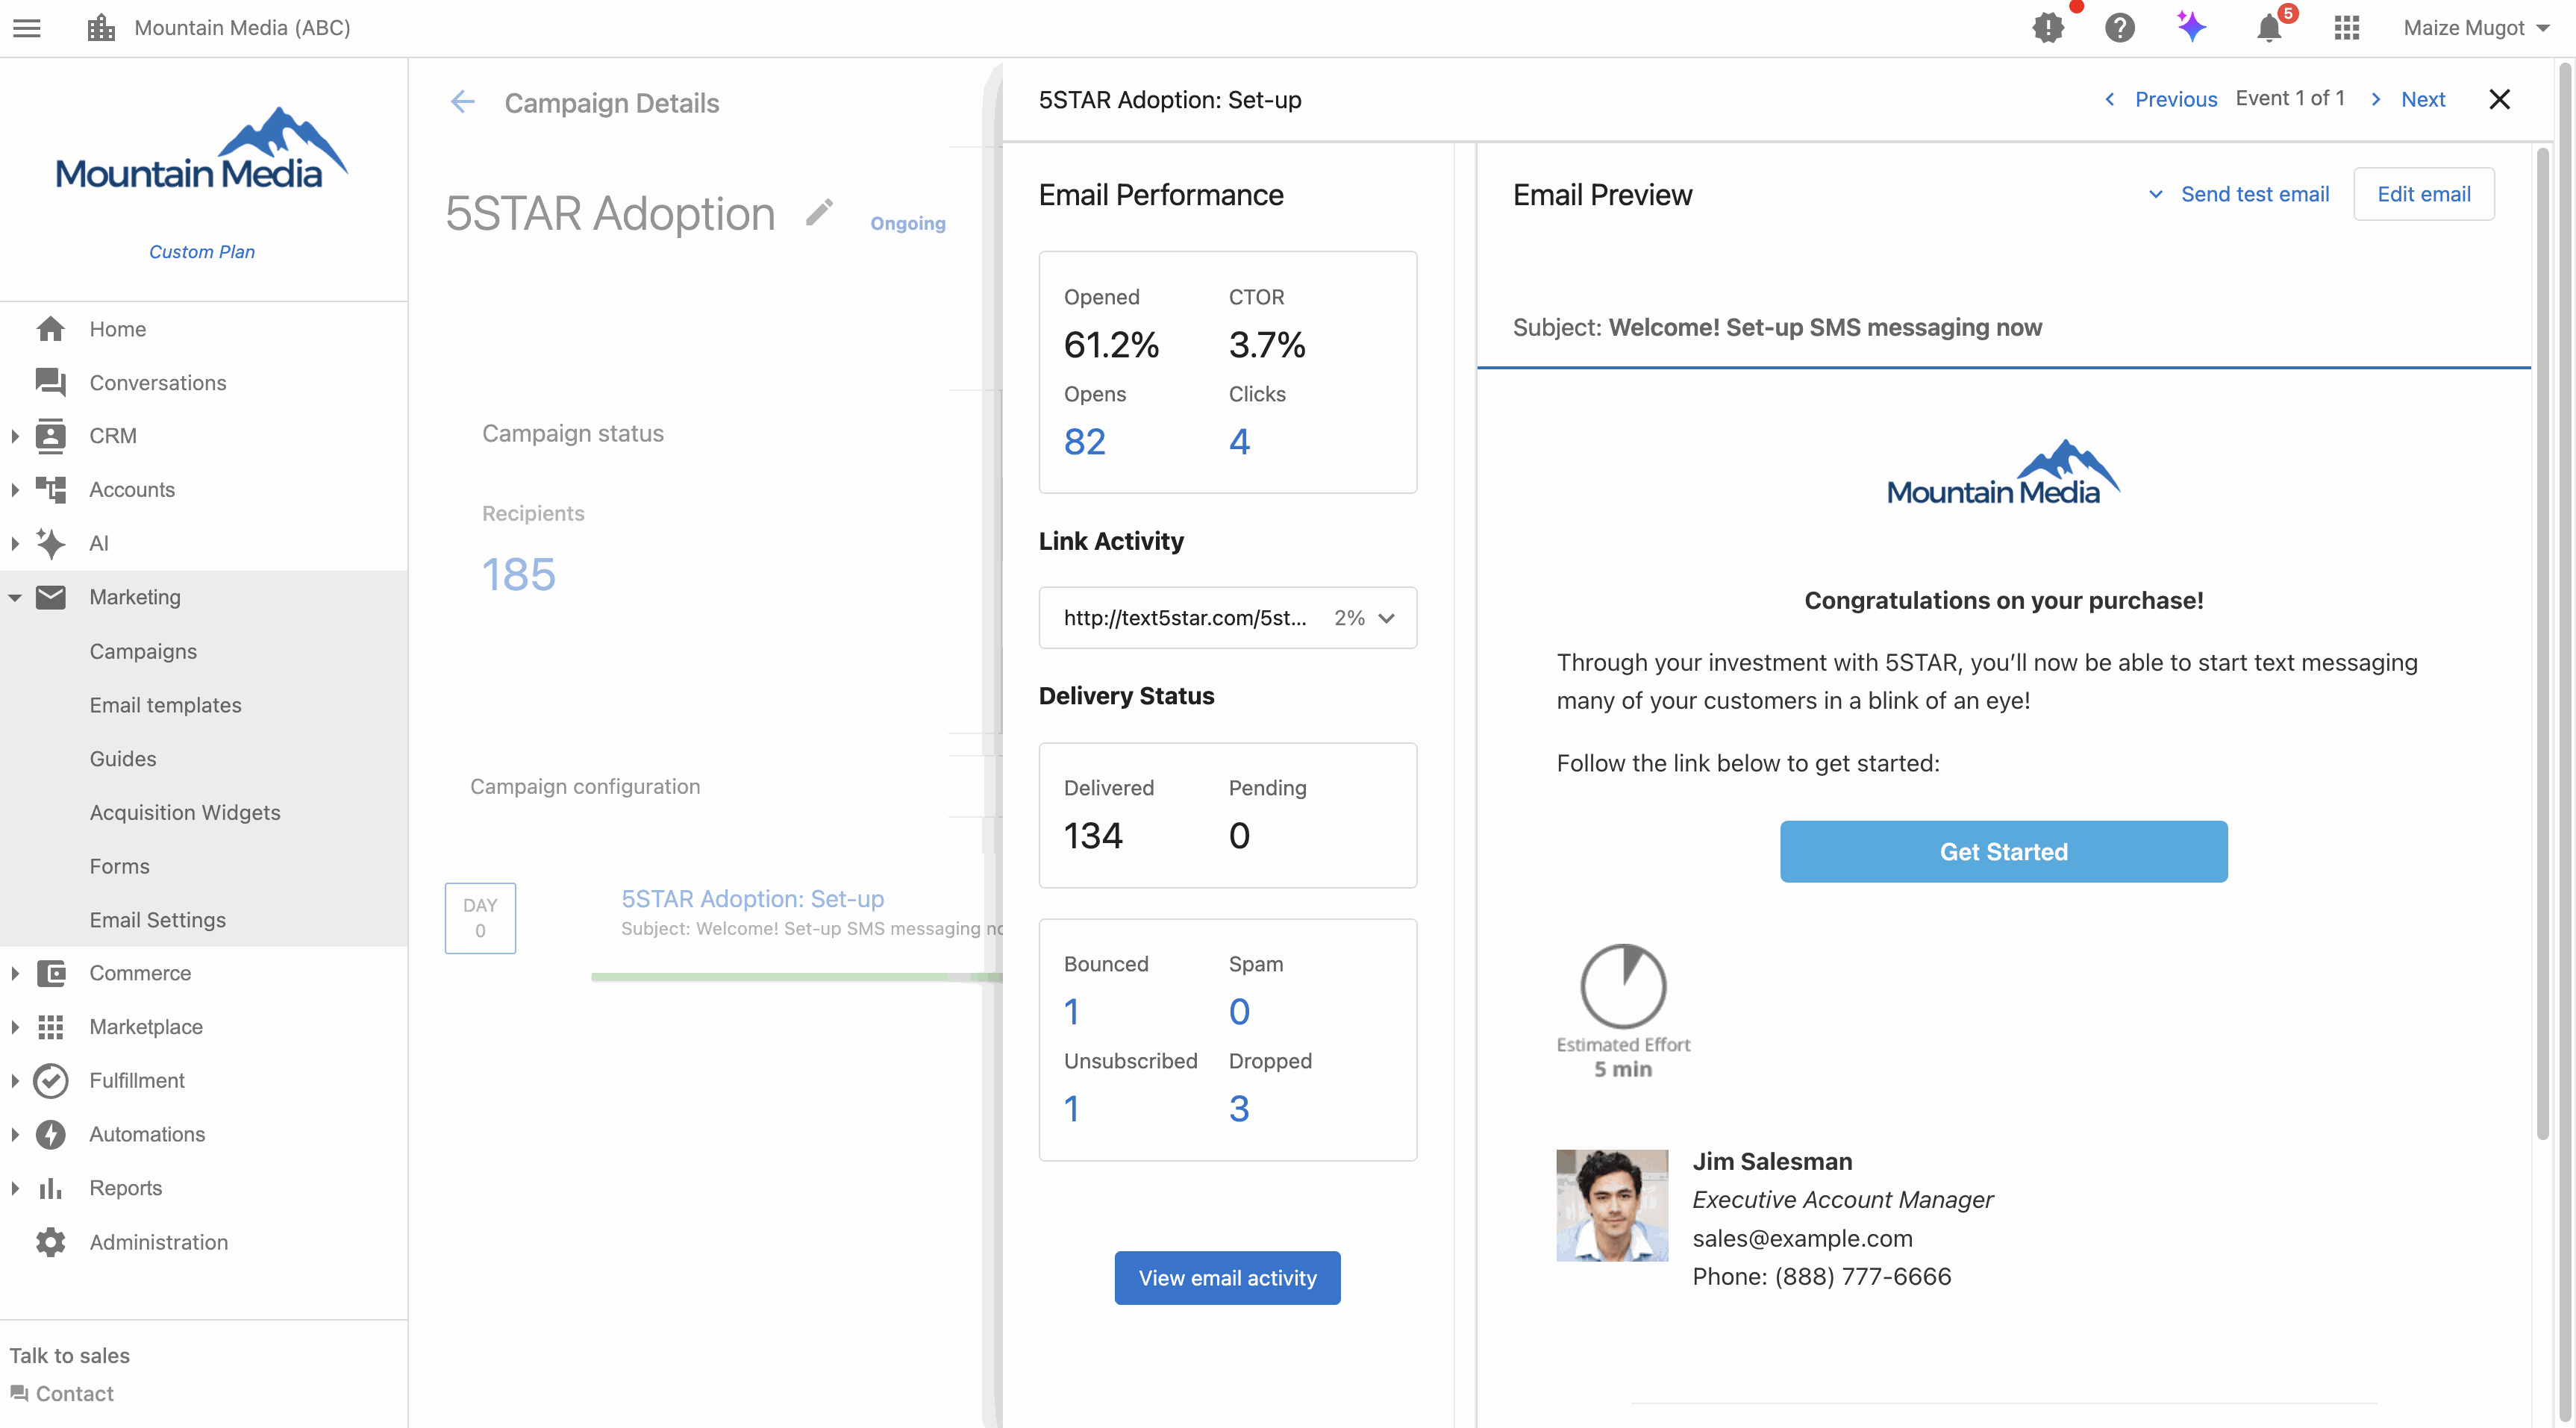The width and height of the screenshot is (2576, 1428).
Task: Expand the Accounts menu arrow
Action: tap(15, 490)
